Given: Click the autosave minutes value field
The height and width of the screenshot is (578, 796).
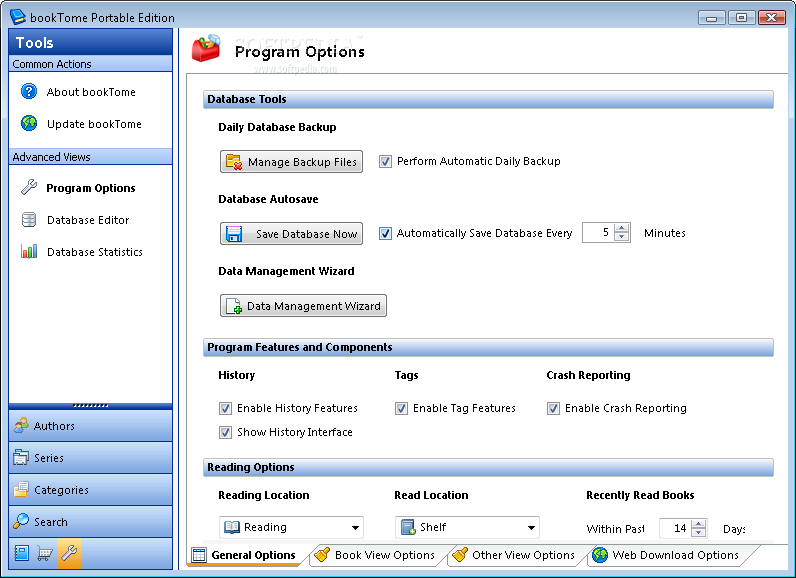Looking at the screenshot, I should [x=599, y=233].
